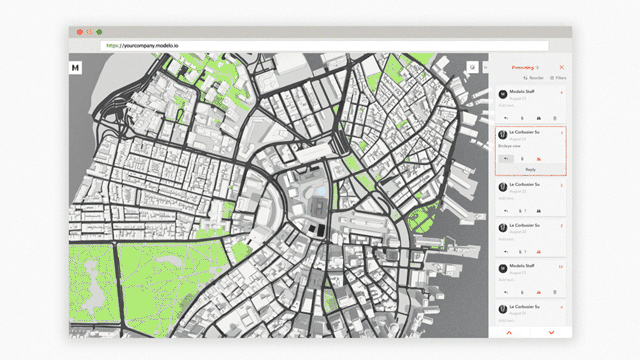640x360 pixels.
Task: Toggle binoculars view on second Le Corbusier comment
Action: (x=539, y=211)
